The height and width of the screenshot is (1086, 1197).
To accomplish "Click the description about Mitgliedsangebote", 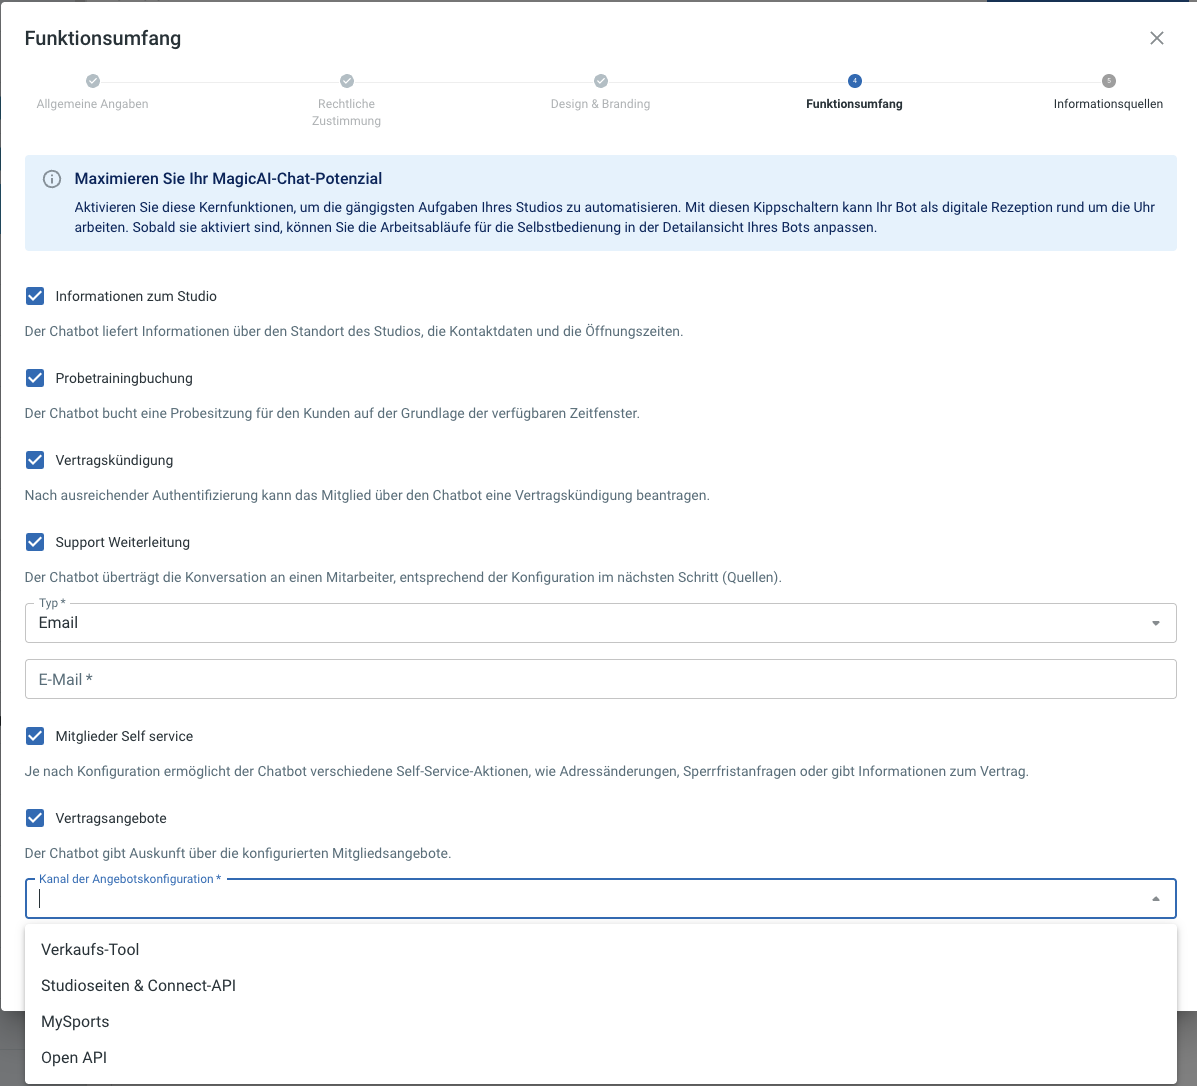I will click(238, 853).
